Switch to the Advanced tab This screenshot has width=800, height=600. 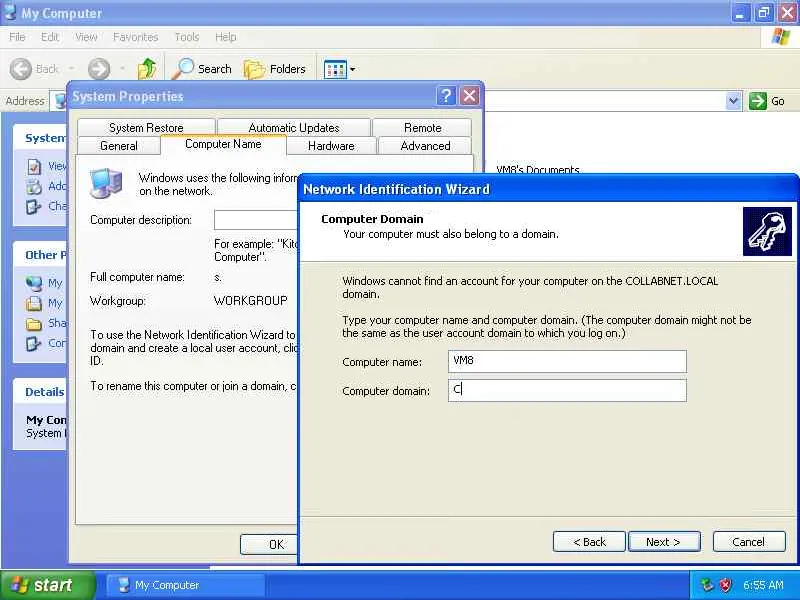[x=425, y=145]
